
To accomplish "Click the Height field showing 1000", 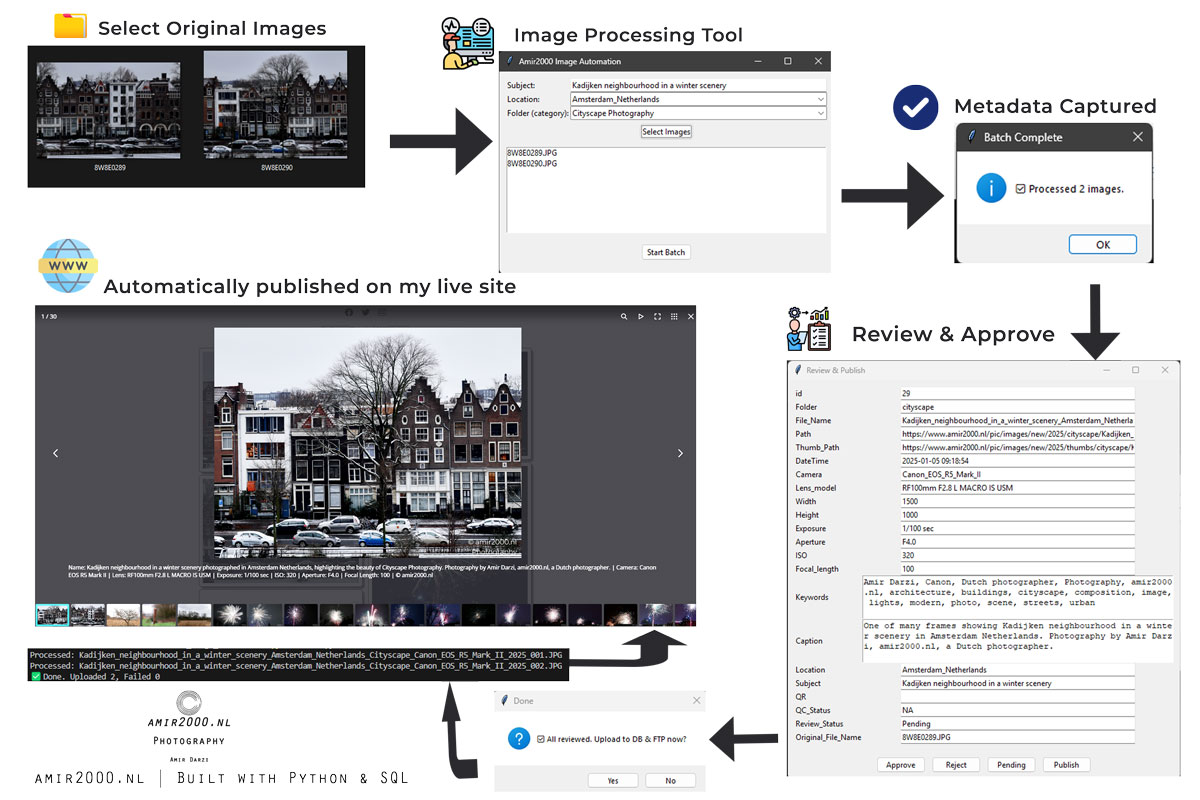I will point(1017,515).
